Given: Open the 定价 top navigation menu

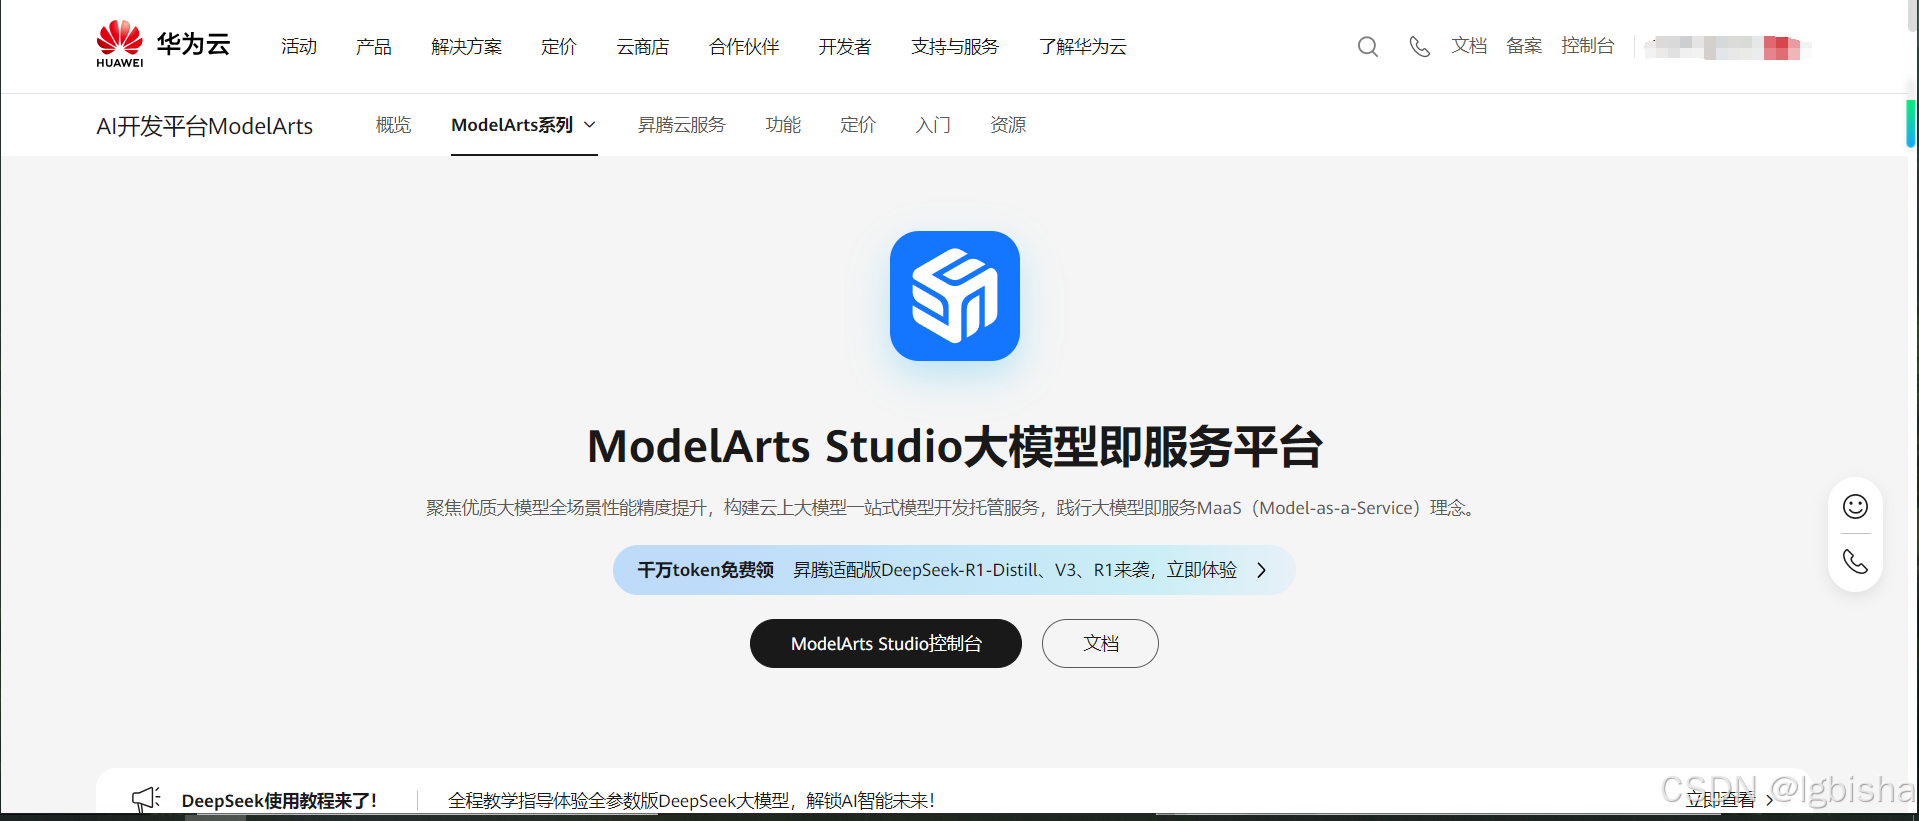Looking at the screenshot, I should (x=559, y=47).
